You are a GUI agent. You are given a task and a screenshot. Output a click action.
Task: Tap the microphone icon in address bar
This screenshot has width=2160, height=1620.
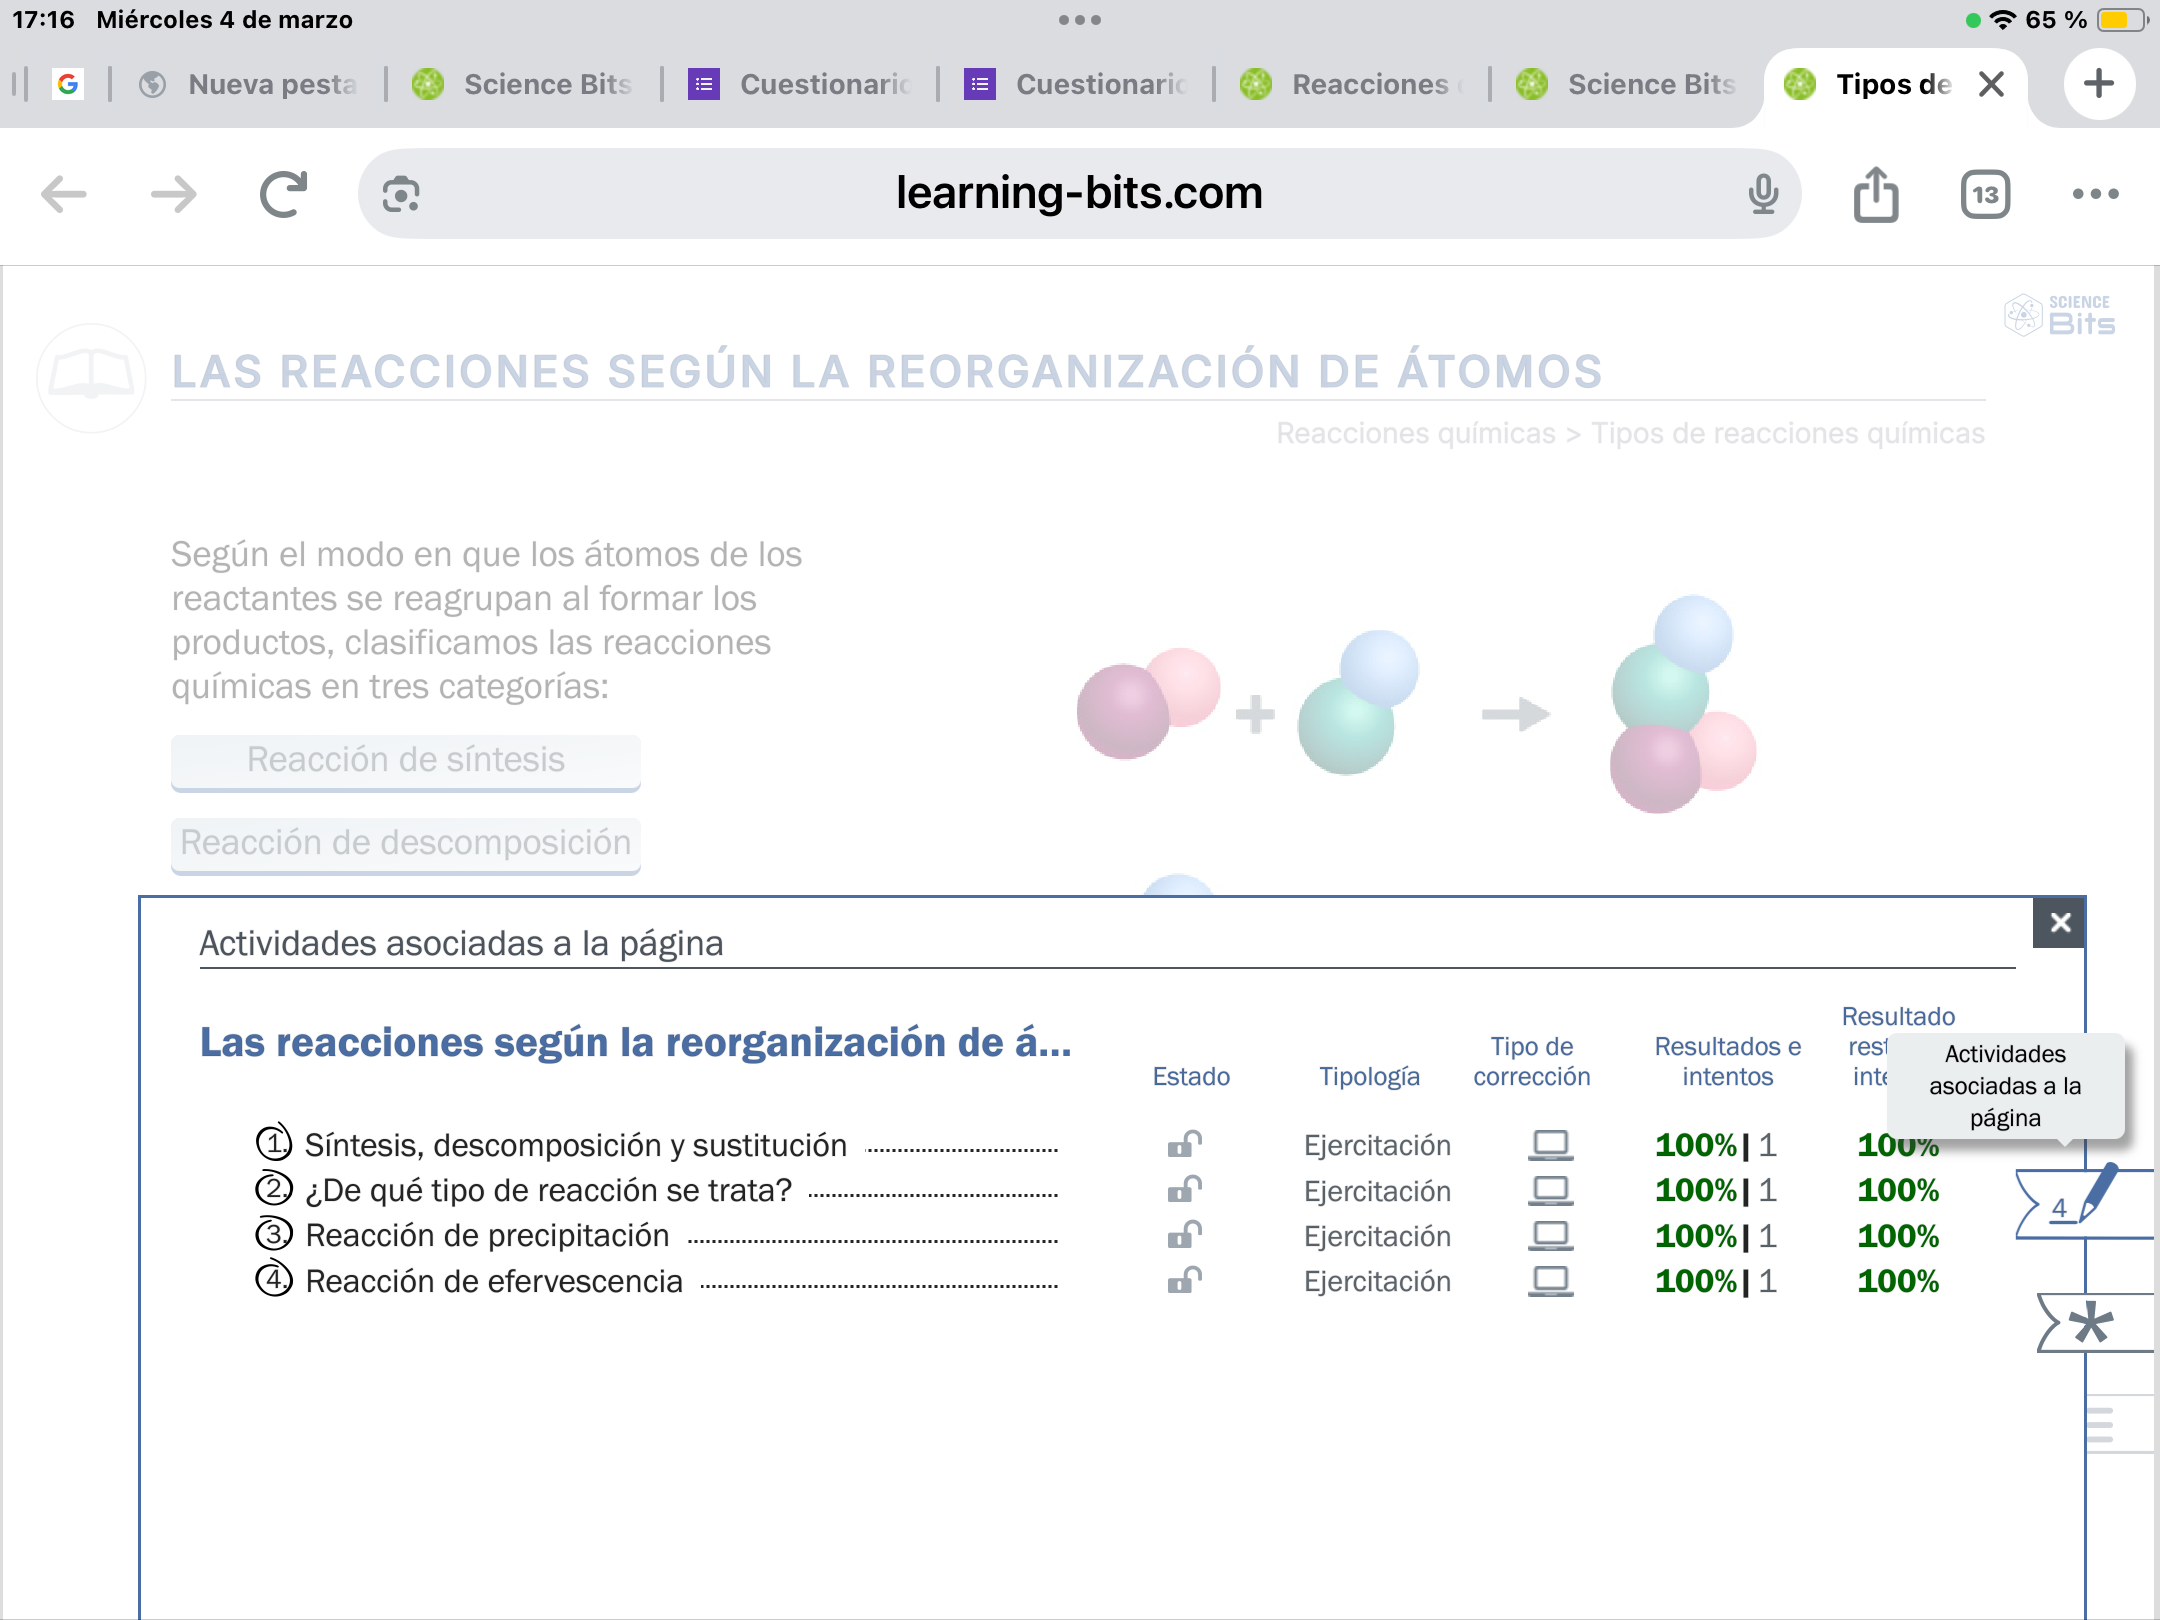[x=1763, y=194]
